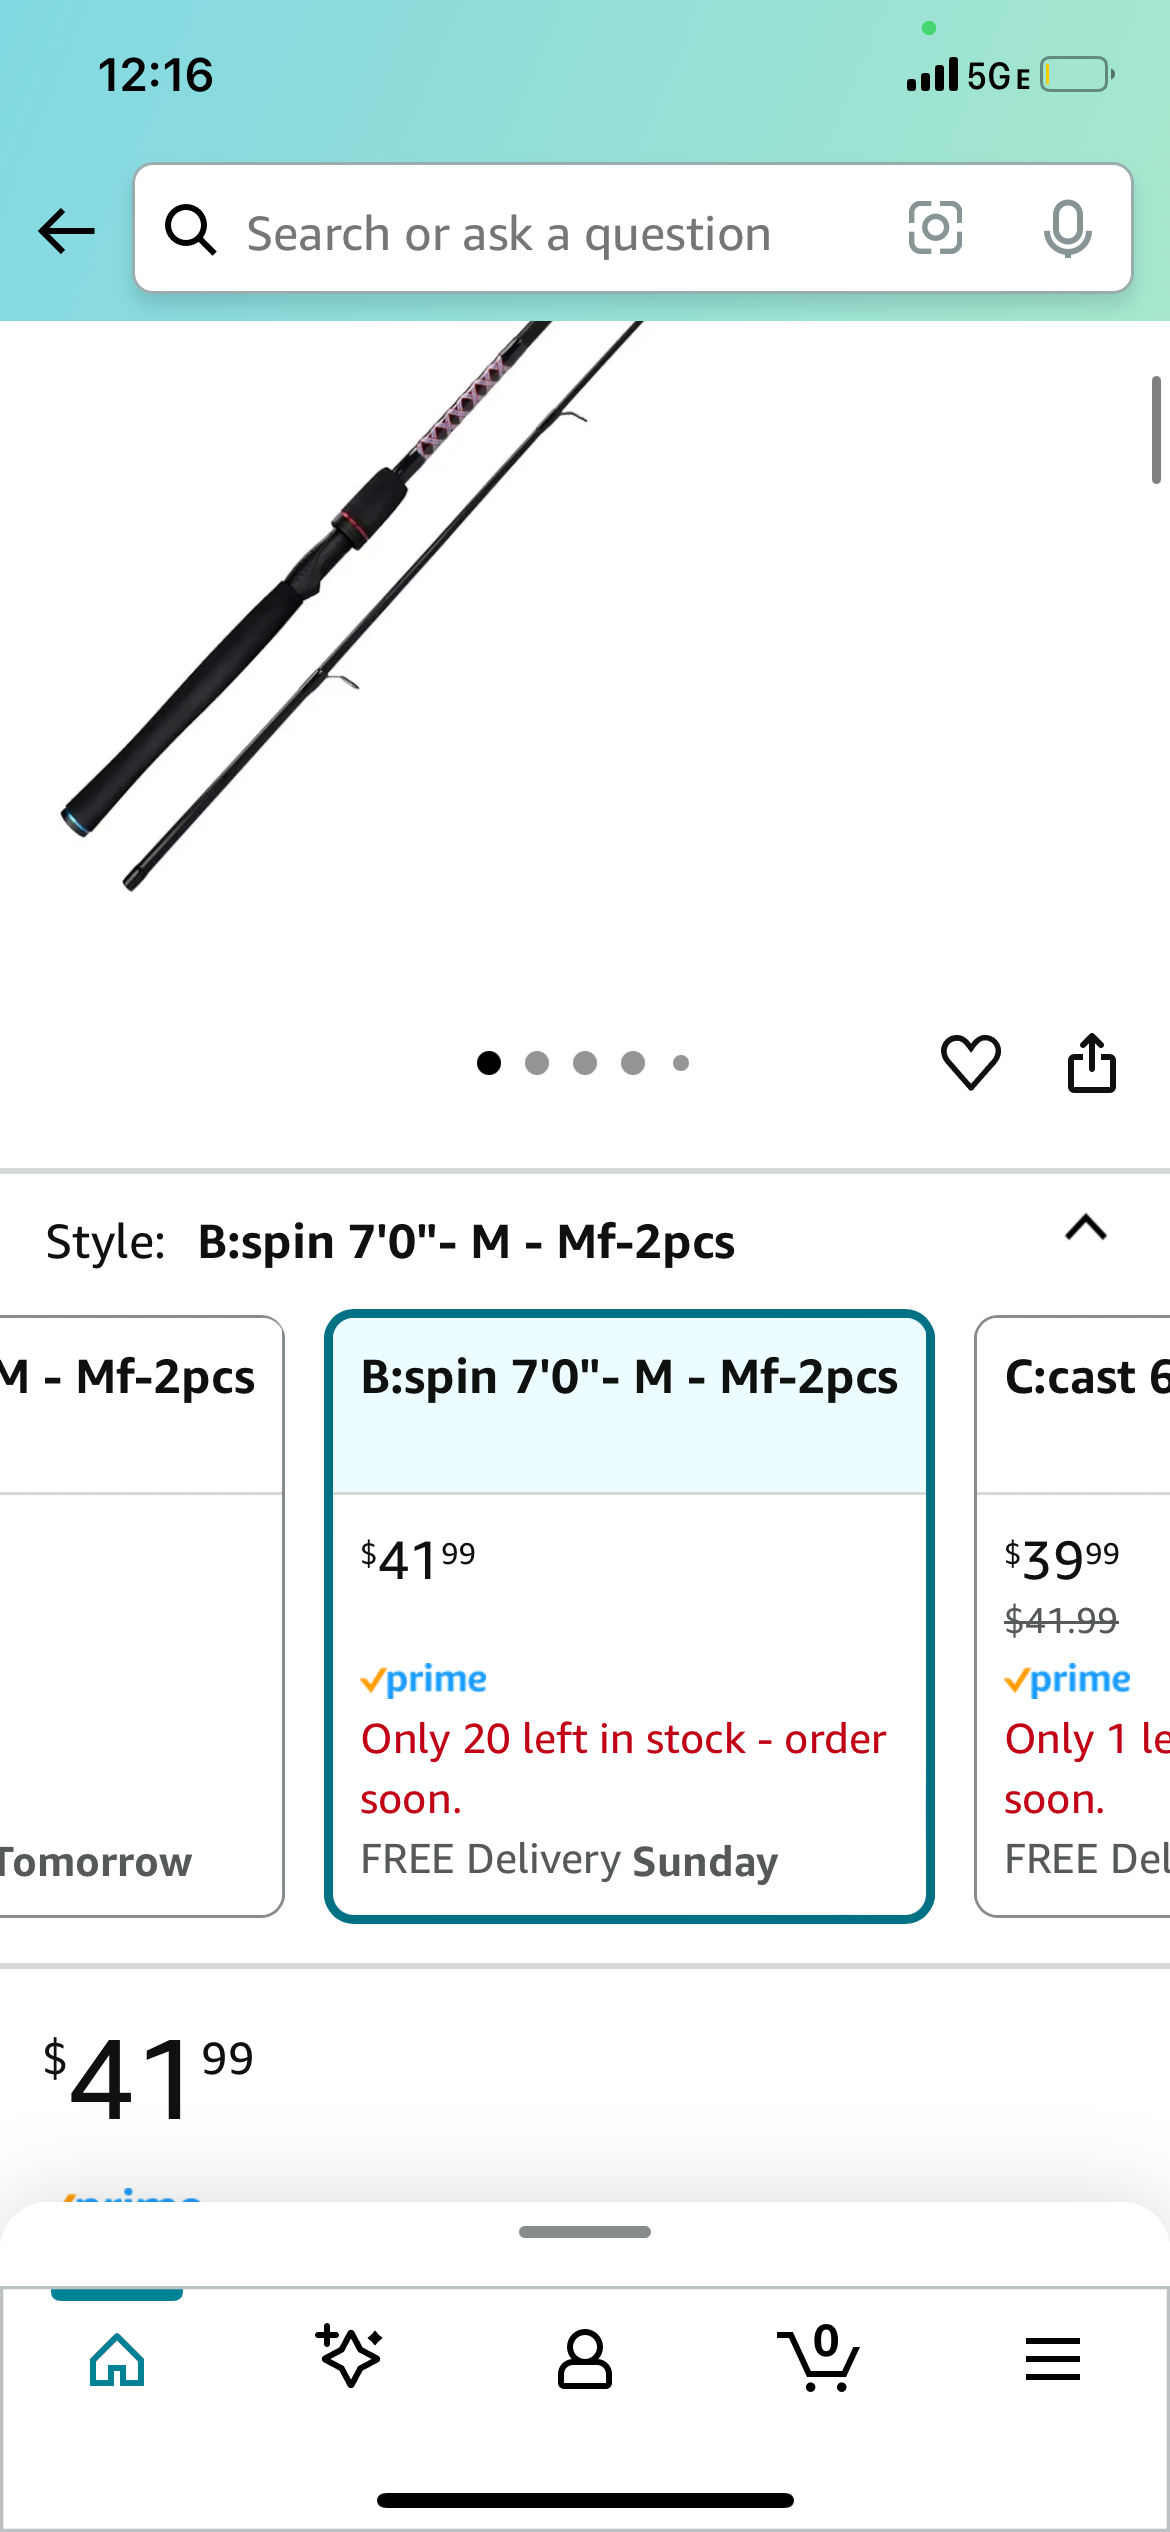This screenshot has width=1170, height=2532.
Task: Tap the back arrow icon
Action: click(66, 231)
